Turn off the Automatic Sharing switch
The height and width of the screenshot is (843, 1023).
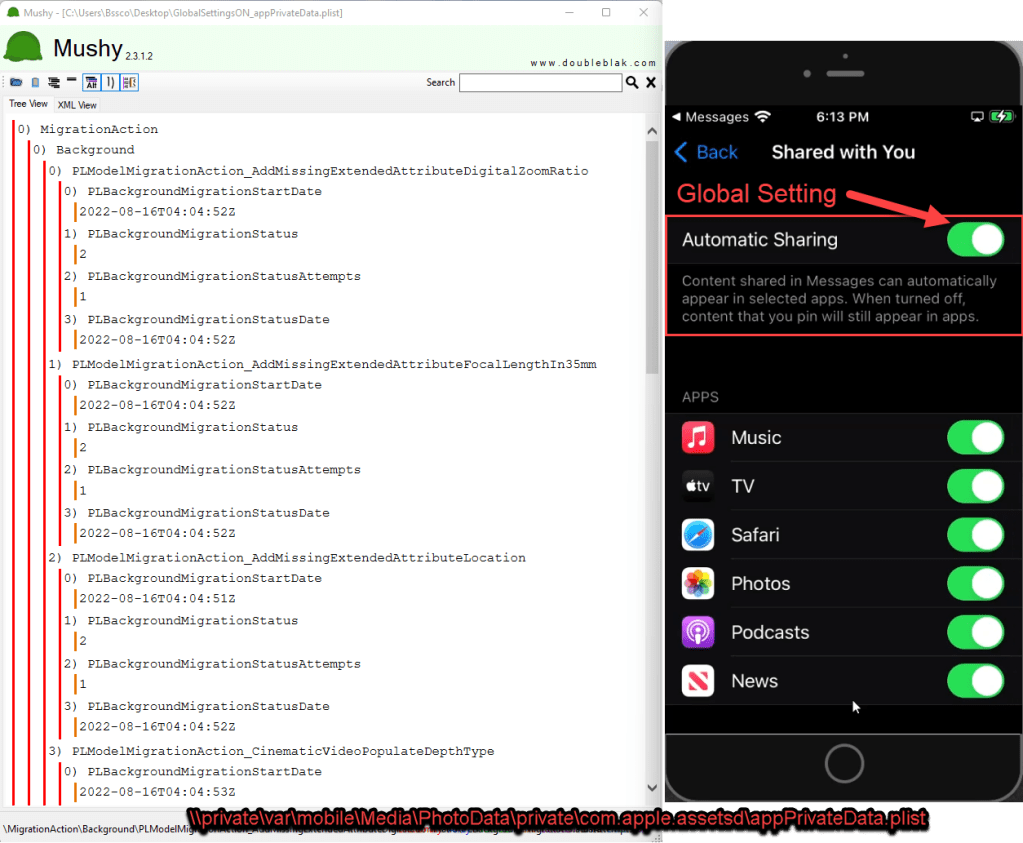(975, 240)
